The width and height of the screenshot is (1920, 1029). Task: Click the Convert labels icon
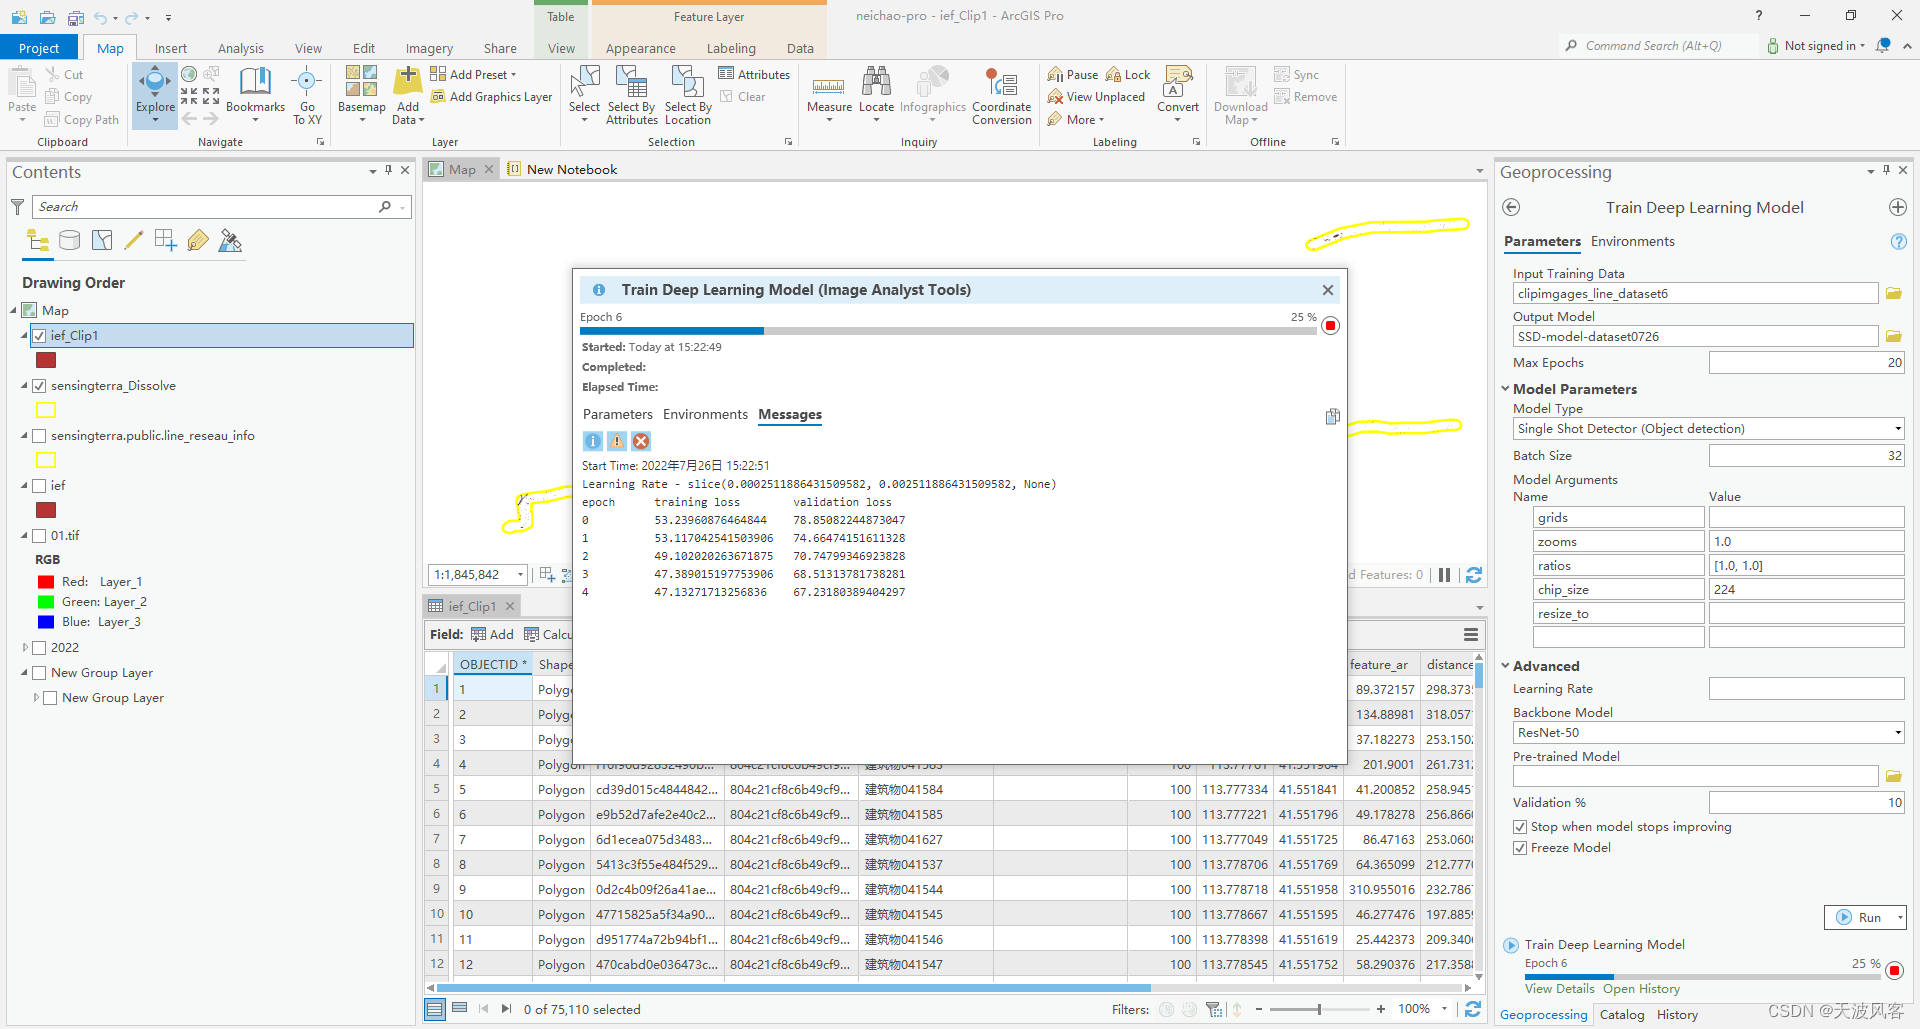(x=1178, y=82)
